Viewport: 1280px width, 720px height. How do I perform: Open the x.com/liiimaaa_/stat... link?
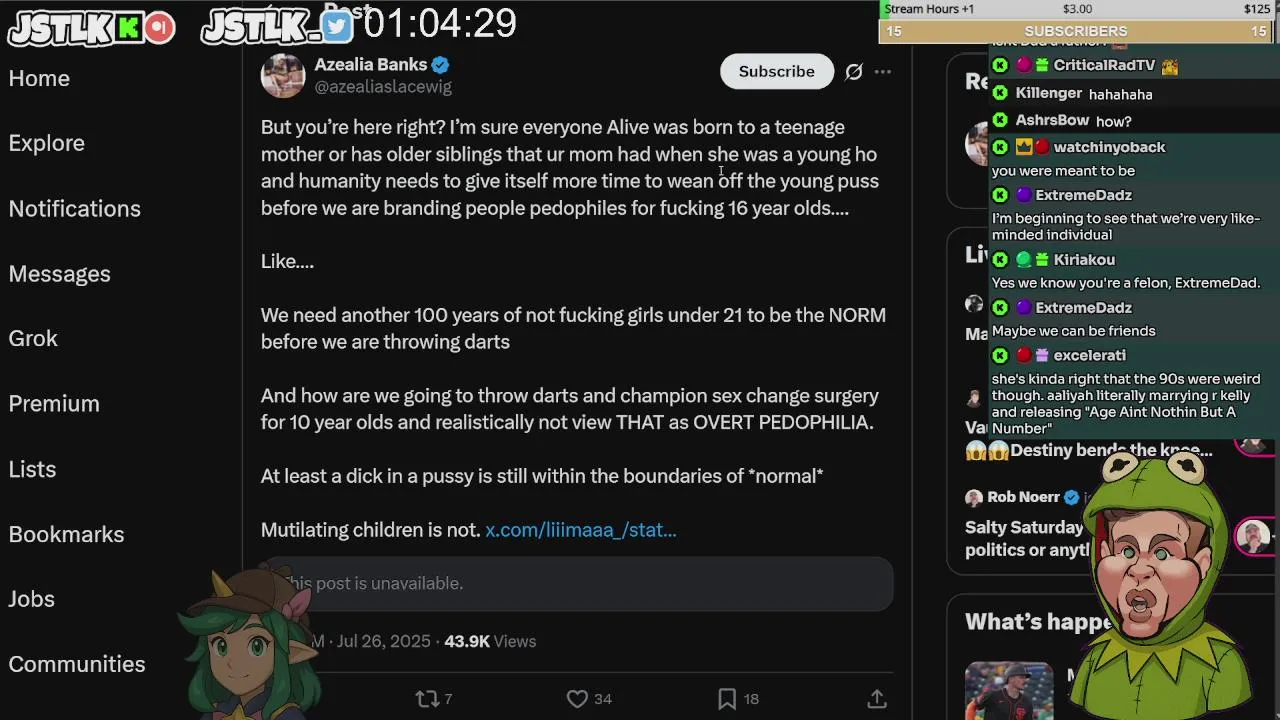(x=581, y=530)
